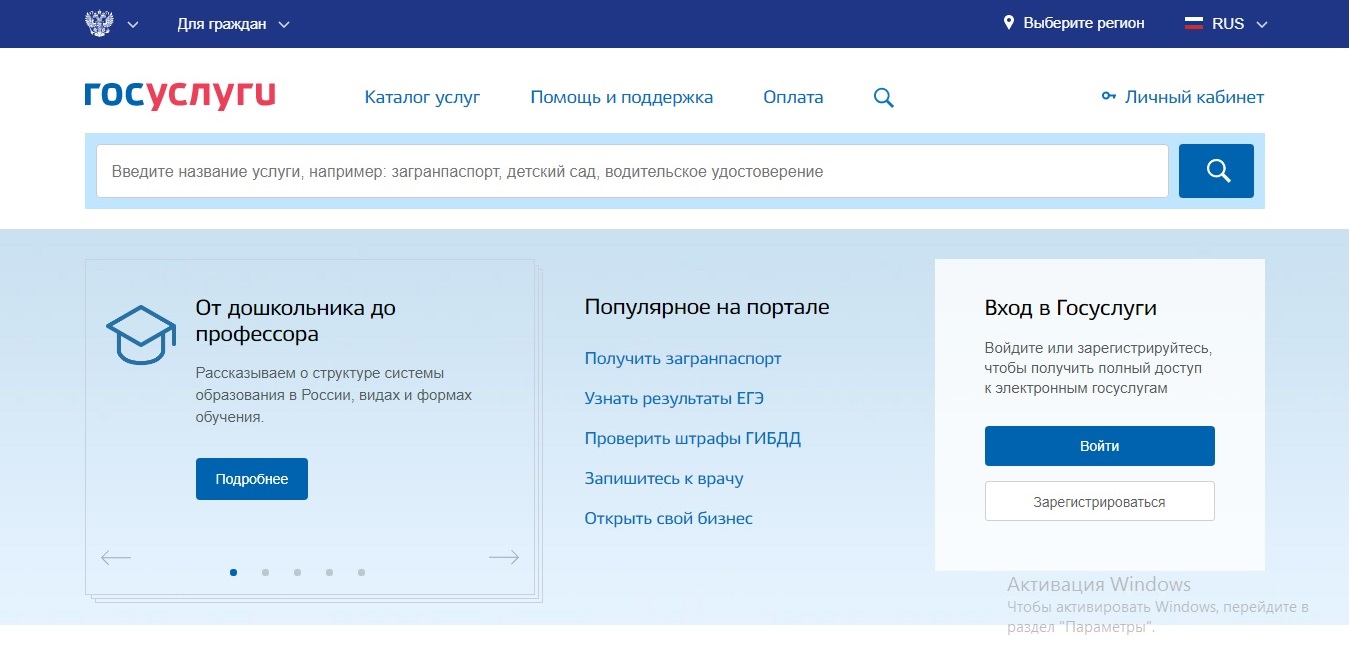
Task: Open the 'Для граждан' audience dropdown
Action: point(233,24)
